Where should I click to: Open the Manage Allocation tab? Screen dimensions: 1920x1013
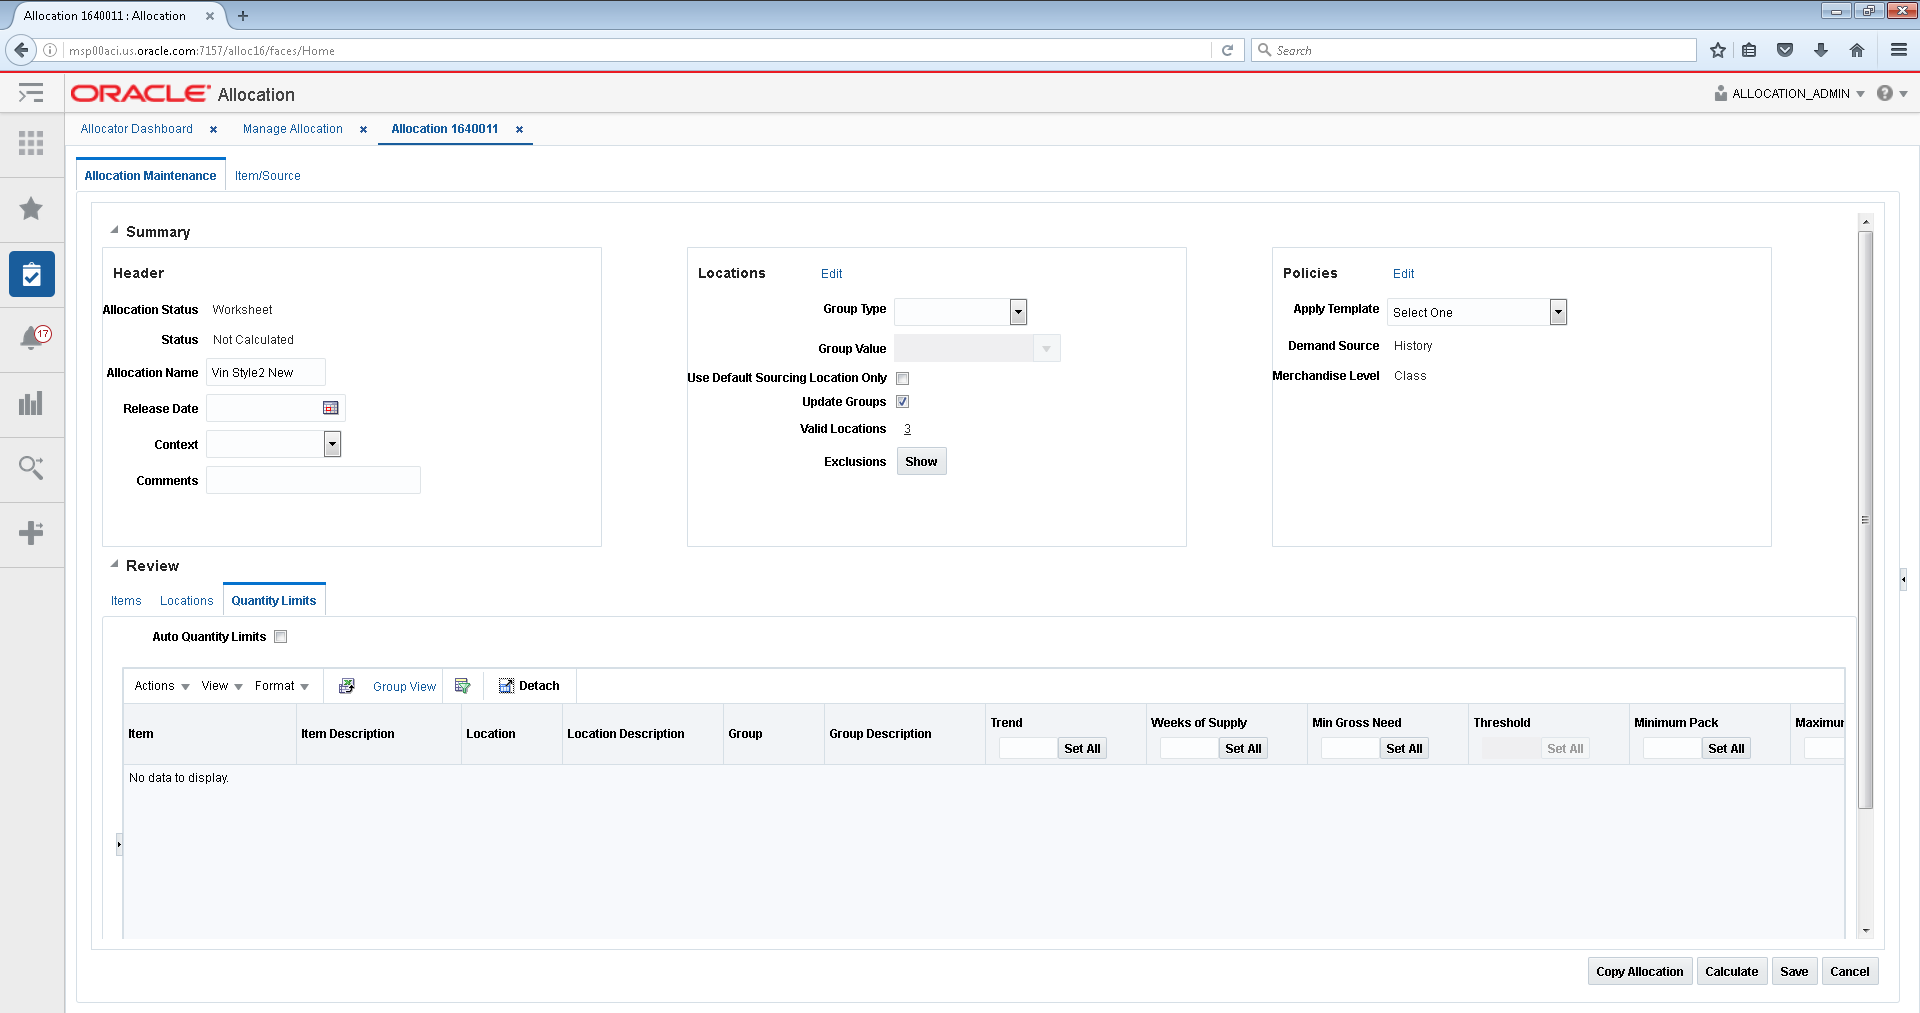pos(292,129)
